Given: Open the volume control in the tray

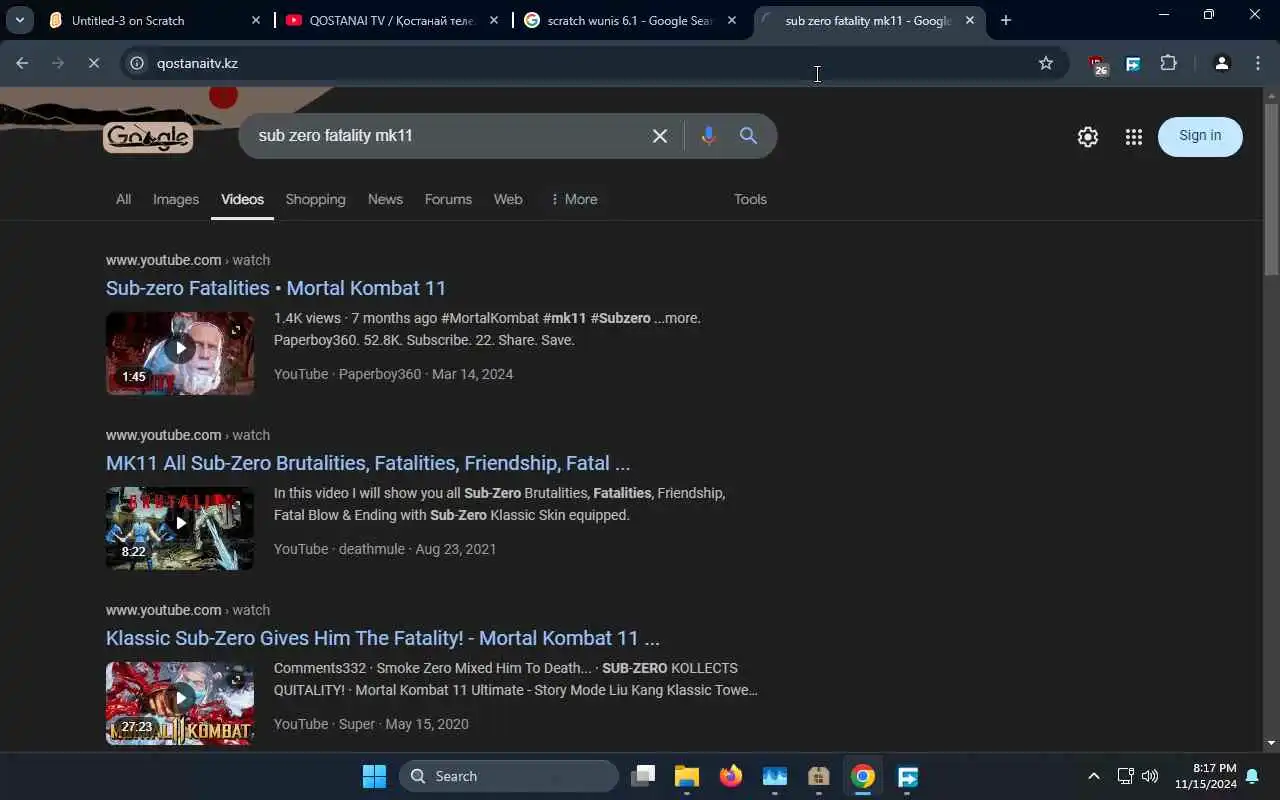Looking at the screenshot, I should (x=1150, y=776).
